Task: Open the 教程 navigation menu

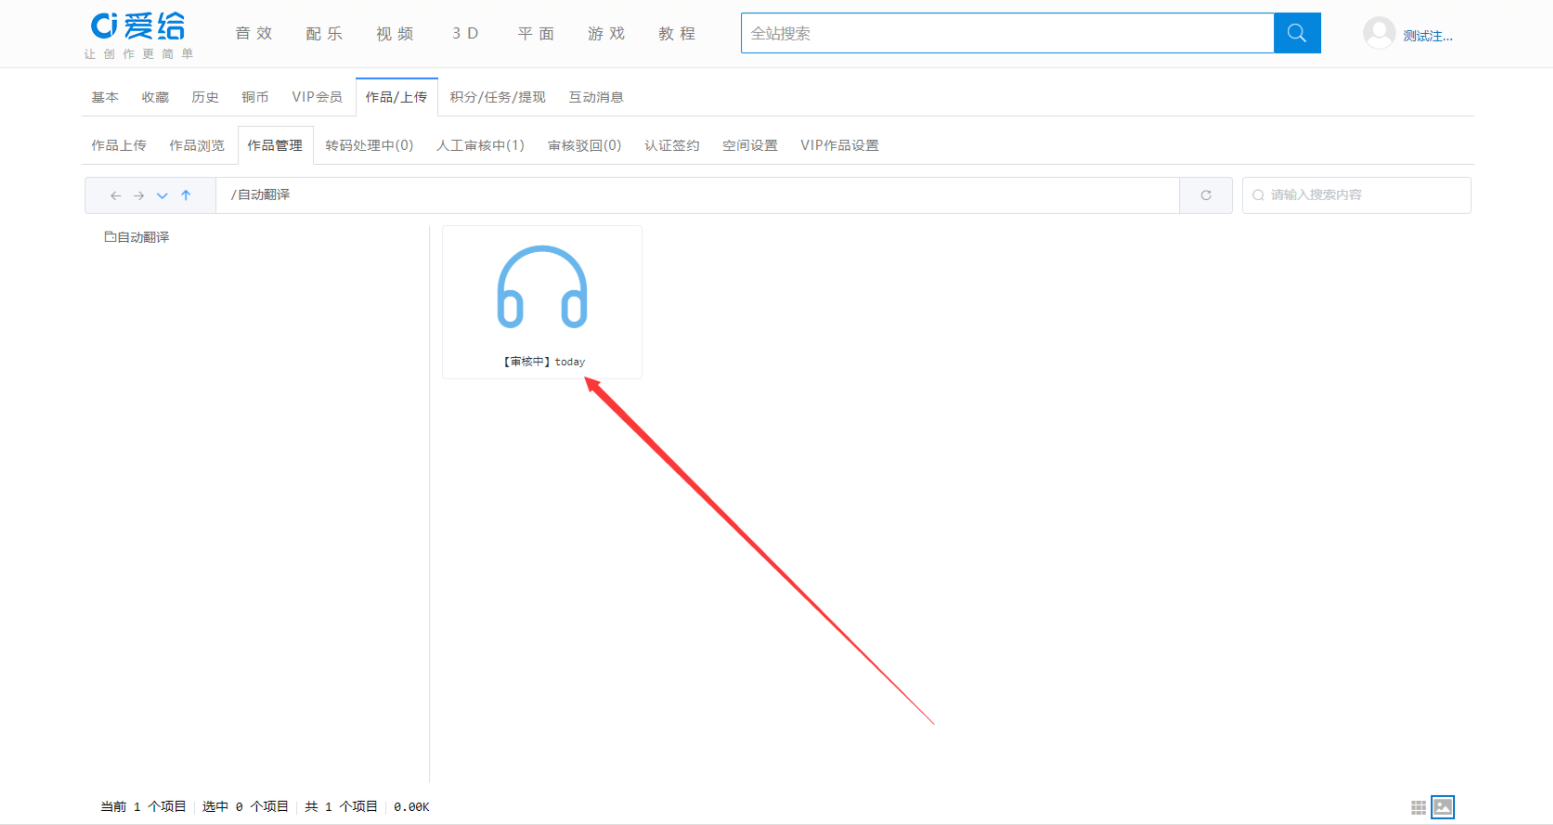Action: click(x=677, y=33)
